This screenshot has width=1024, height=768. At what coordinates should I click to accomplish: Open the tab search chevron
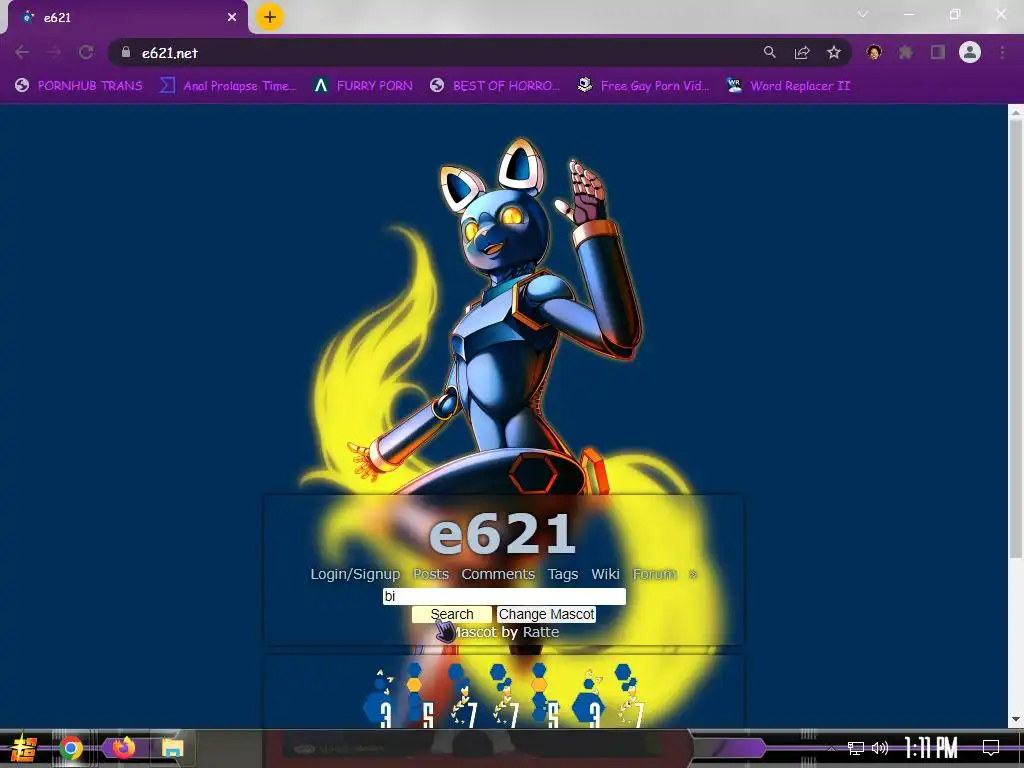click(863, 14)
